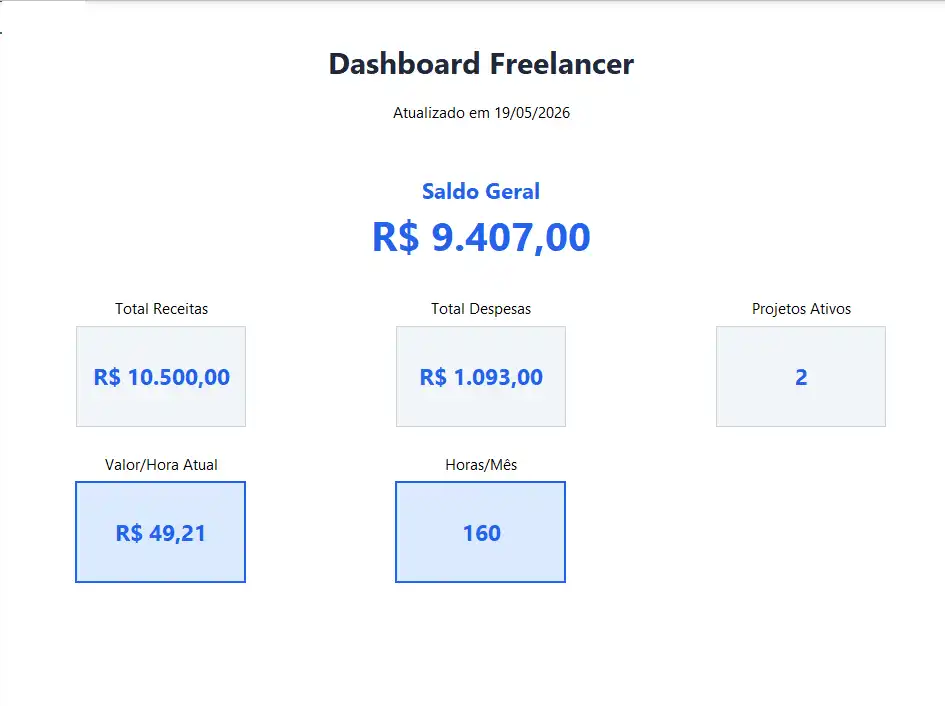Click the Dashboard Freelancer page heading
This screenshot has height=706, width=945.
pos(481,64)
